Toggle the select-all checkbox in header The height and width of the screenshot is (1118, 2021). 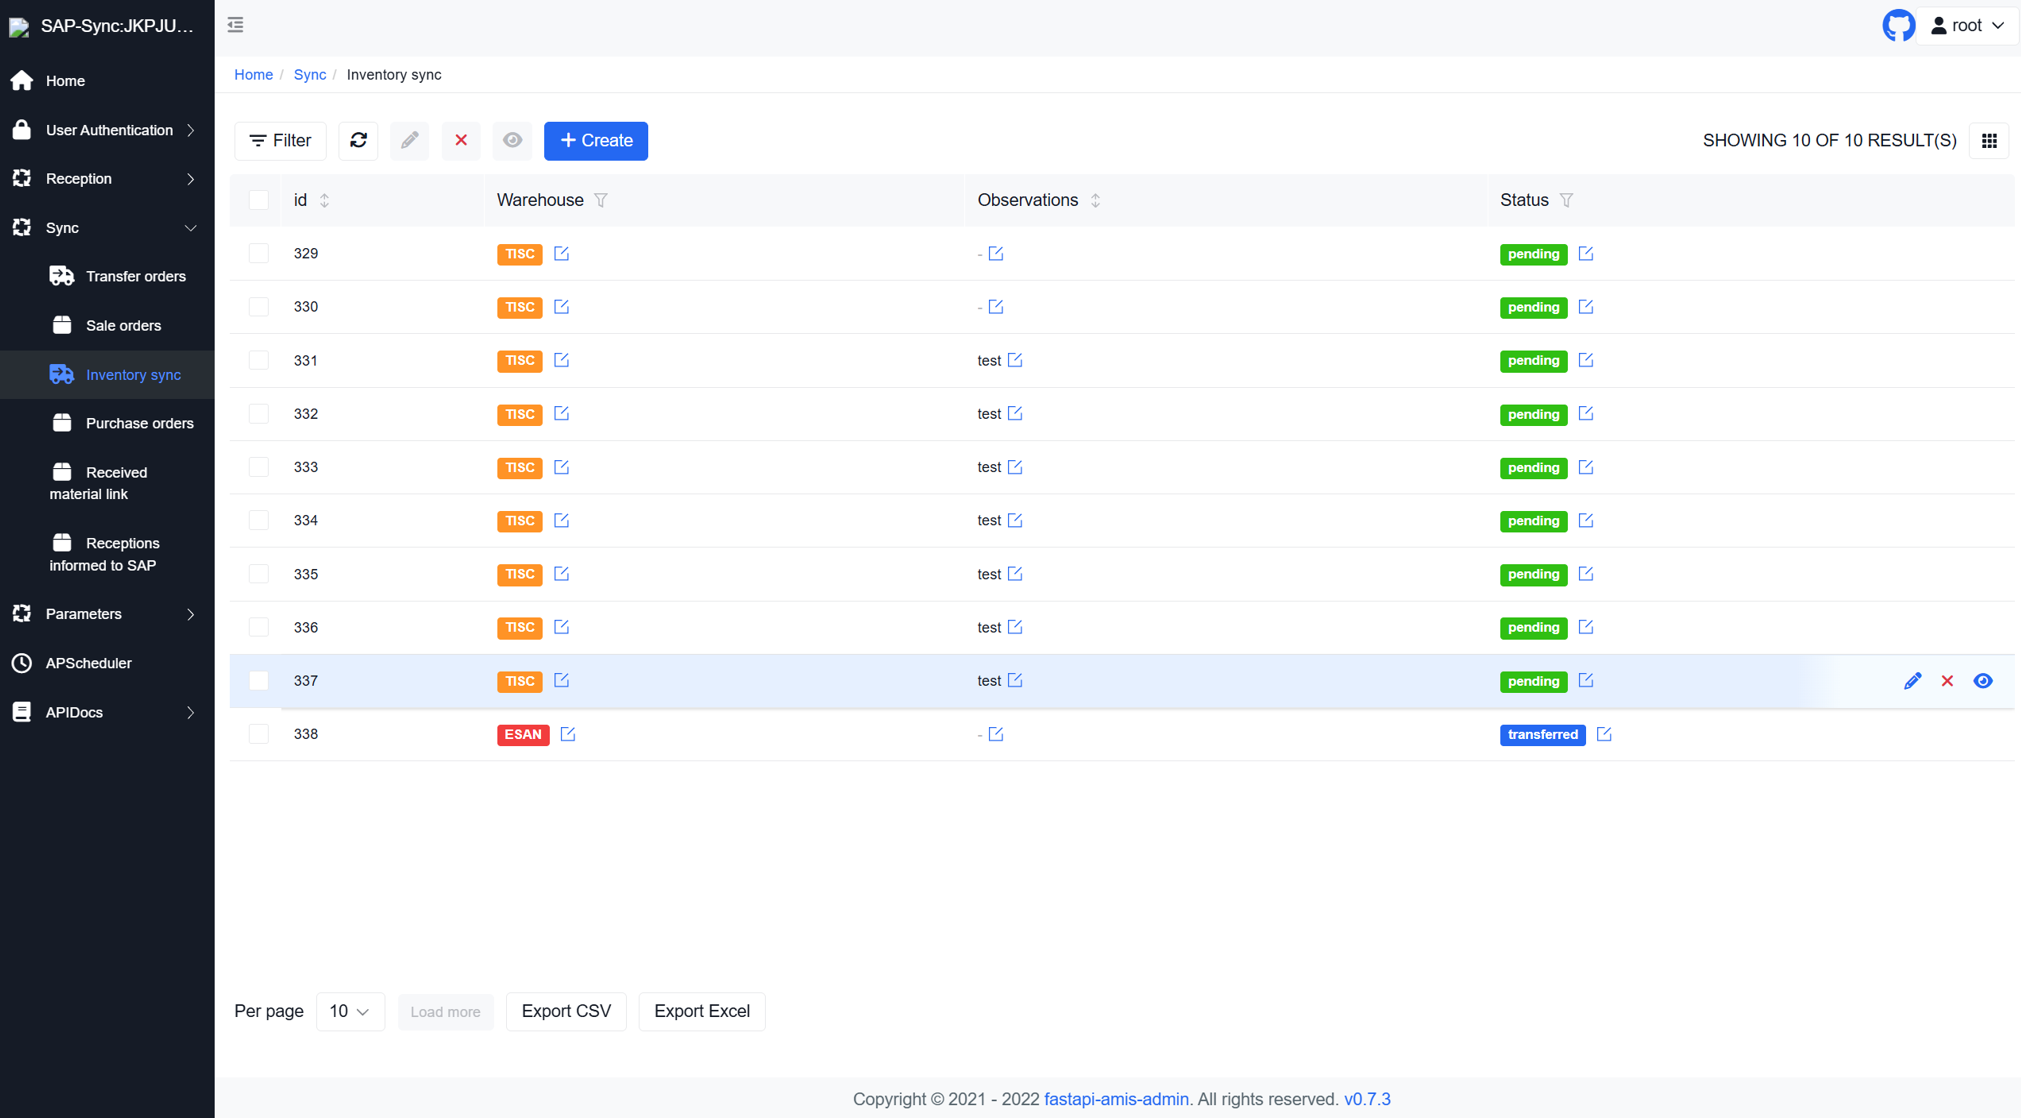tap(259, 200)
